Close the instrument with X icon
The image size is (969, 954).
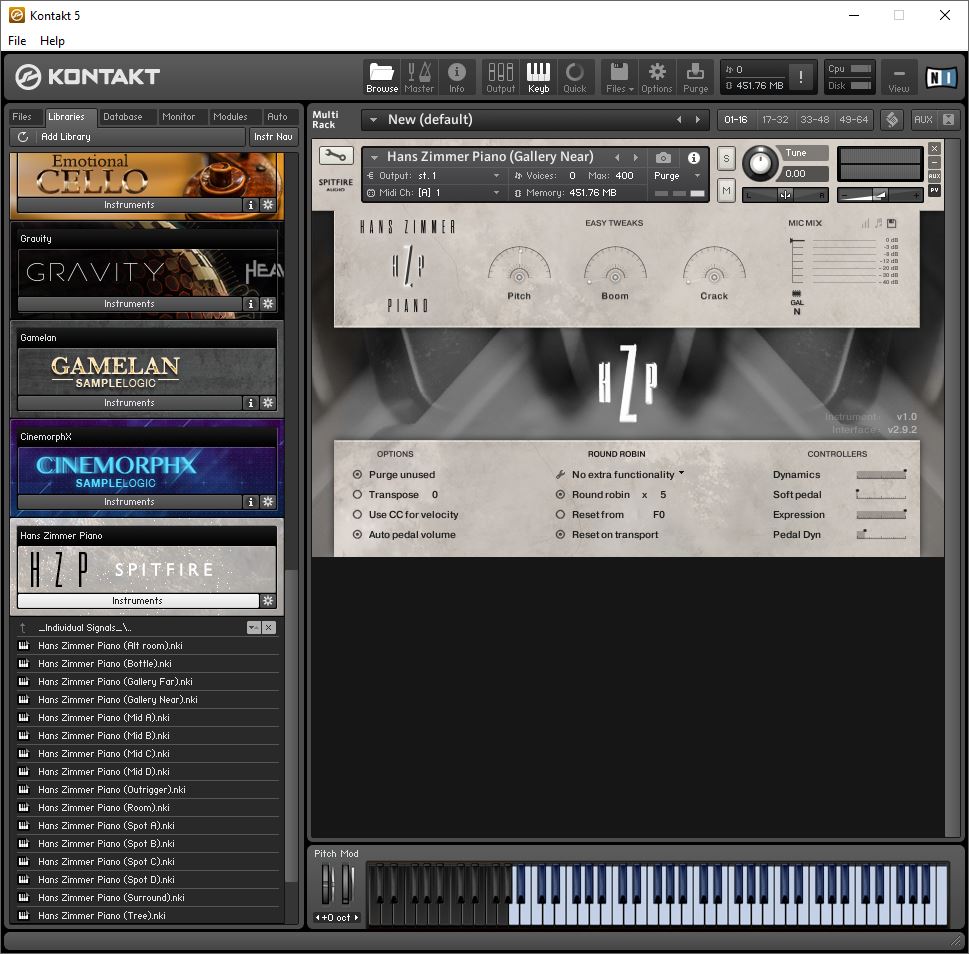(x=934, y=148)
